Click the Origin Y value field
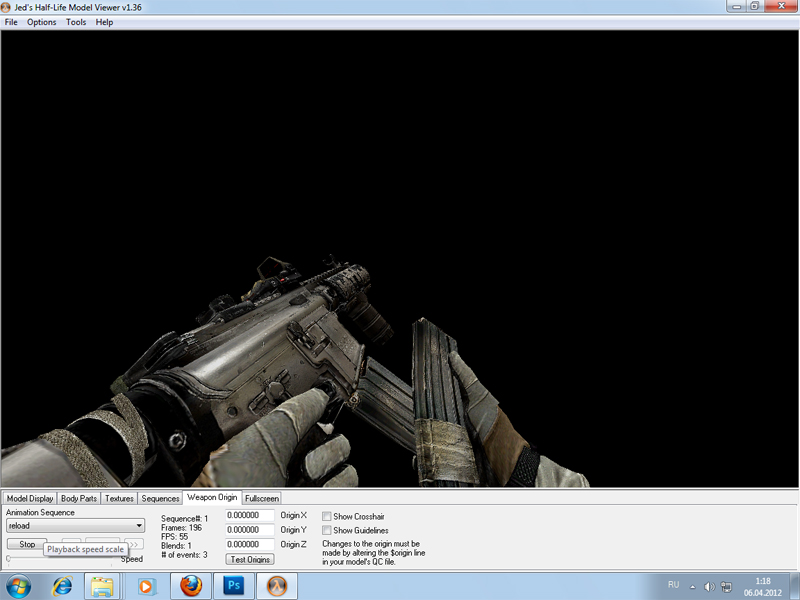800x600 pixels. pos(249,530)
